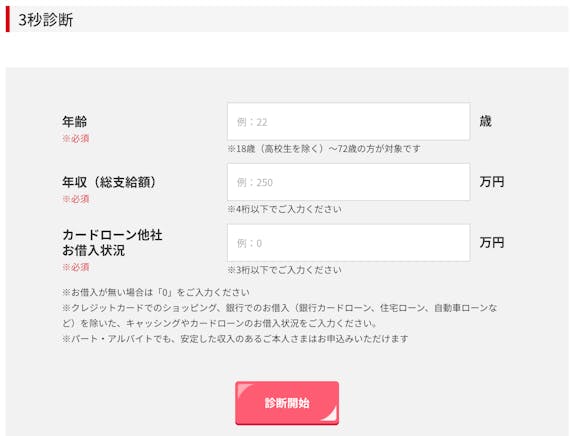570x436 pixels.
Task: Click the ※4桁以下でご入力ください hint
Action: point(285,209)
